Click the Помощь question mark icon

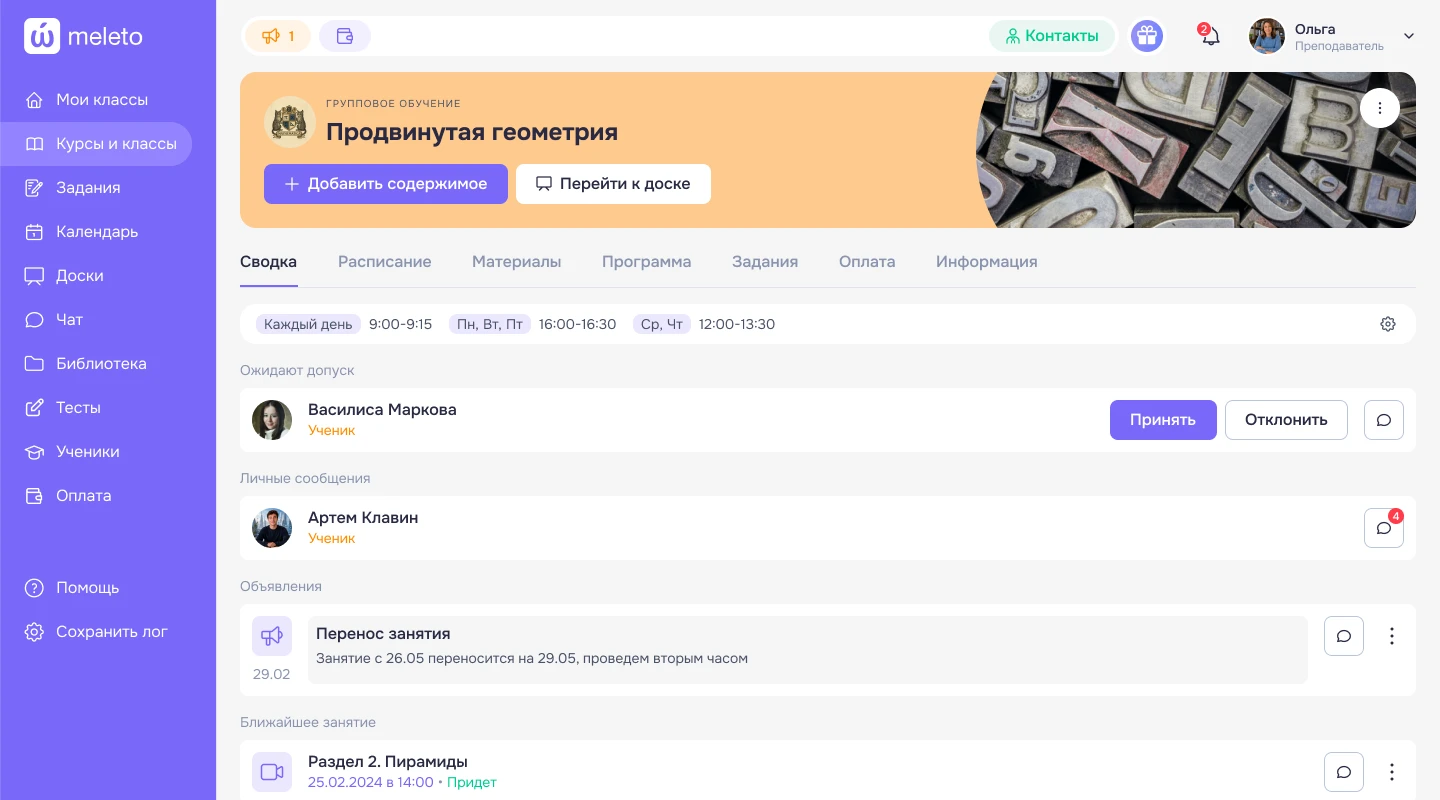[34, 588]
